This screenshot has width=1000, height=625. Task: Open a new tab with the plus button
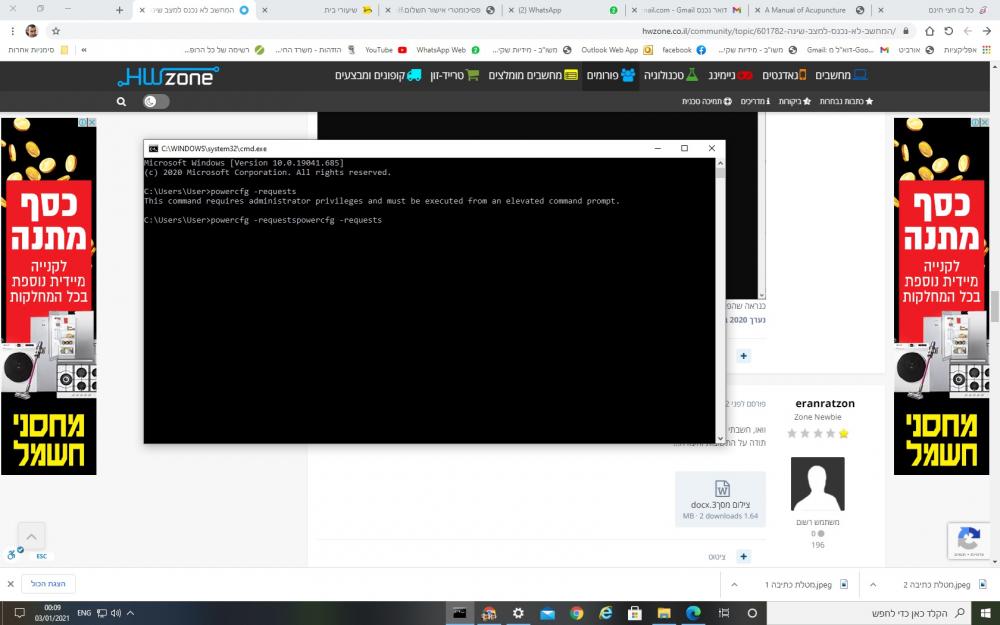tap(119, 10)
